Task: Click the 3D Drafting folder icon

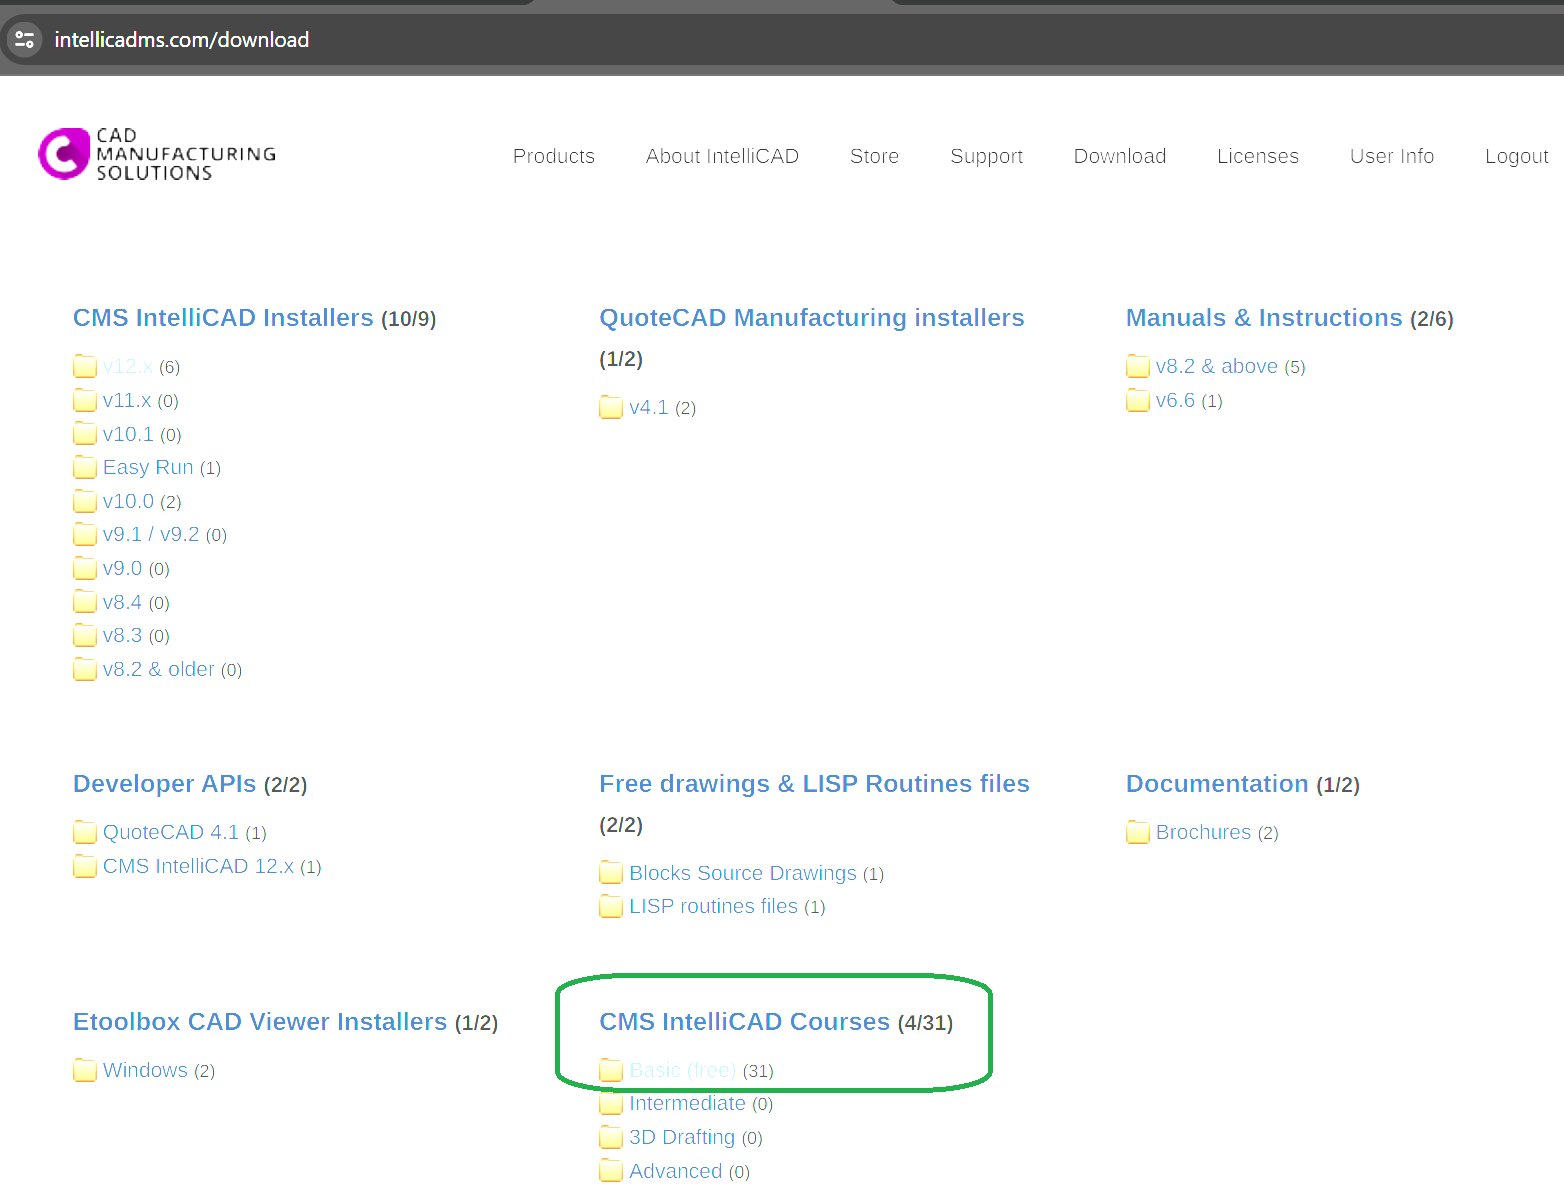Action: point(611,1138)
